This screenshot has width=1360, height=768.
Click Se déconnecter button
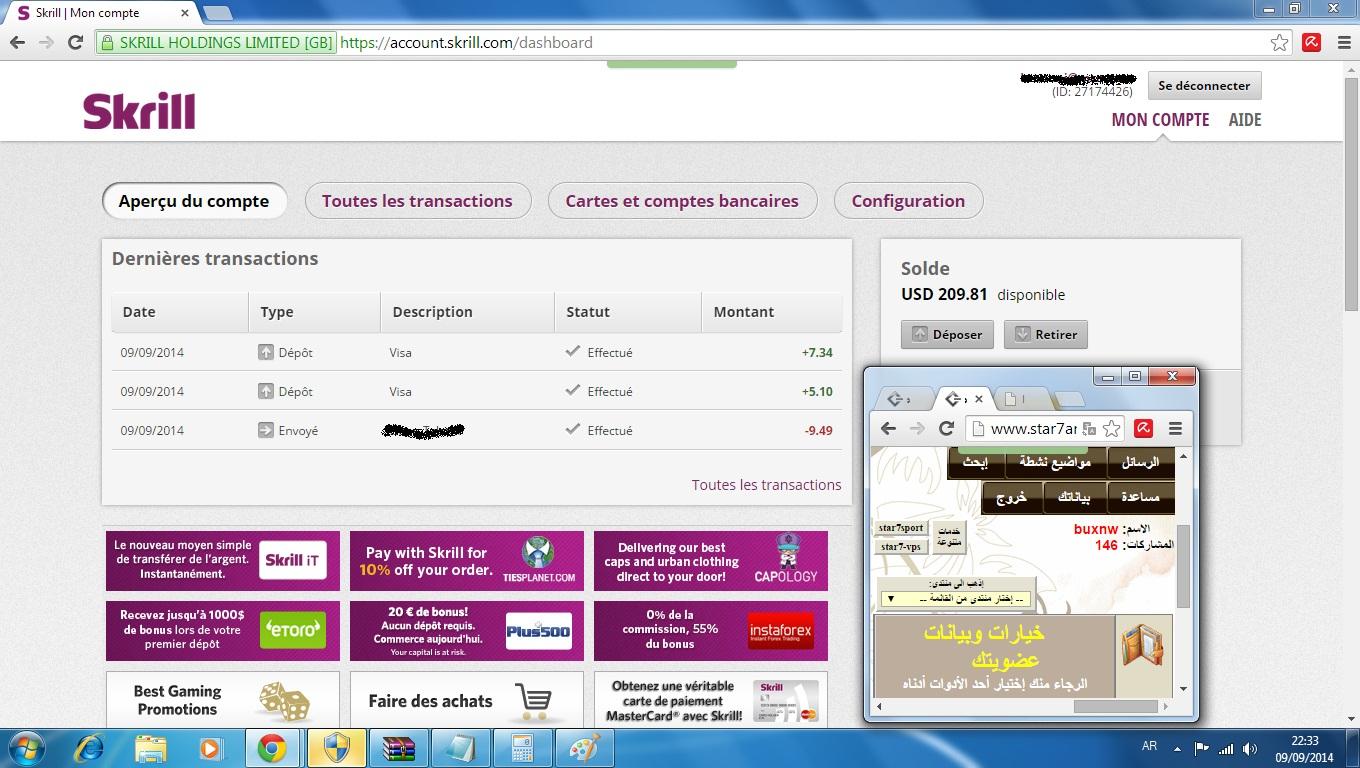click(x=1204, y=86)
